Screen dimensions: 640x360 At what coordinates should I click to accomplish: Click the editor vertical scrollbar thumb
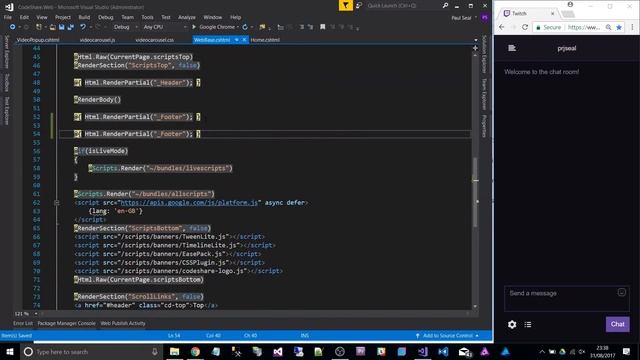point(475,192)
